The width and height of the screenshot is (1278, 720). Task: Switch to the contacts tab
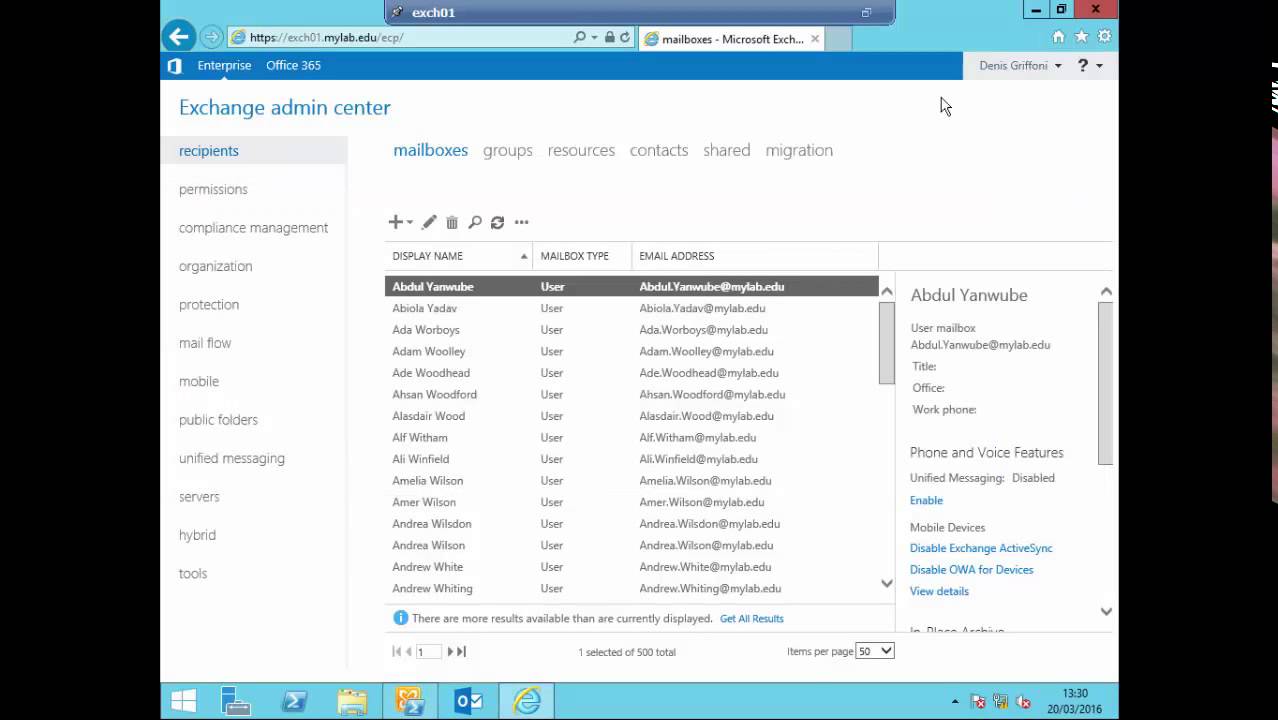pyautogui.click(x=659, y=150)
